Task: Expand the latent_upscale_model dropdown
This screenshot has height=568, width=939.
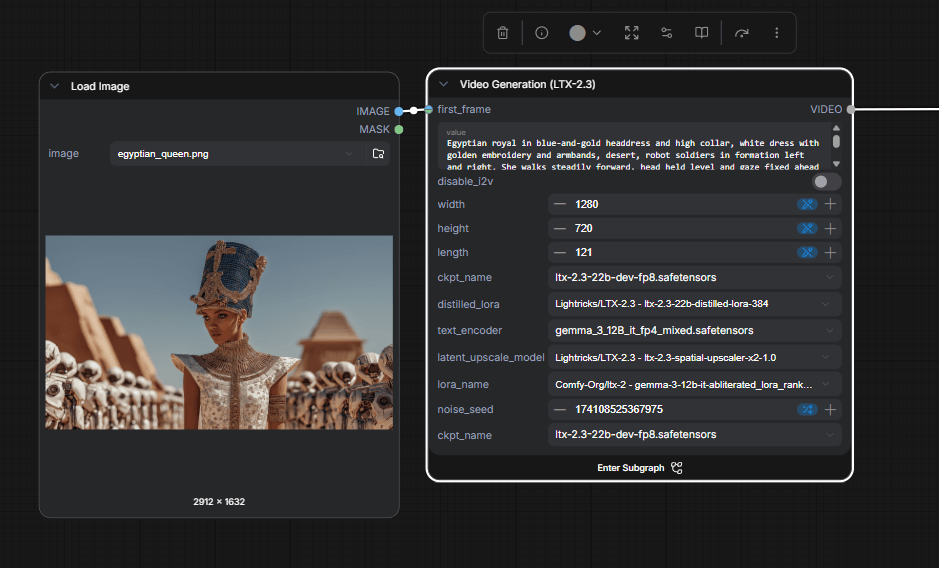Action: click(x=694, y=357)
